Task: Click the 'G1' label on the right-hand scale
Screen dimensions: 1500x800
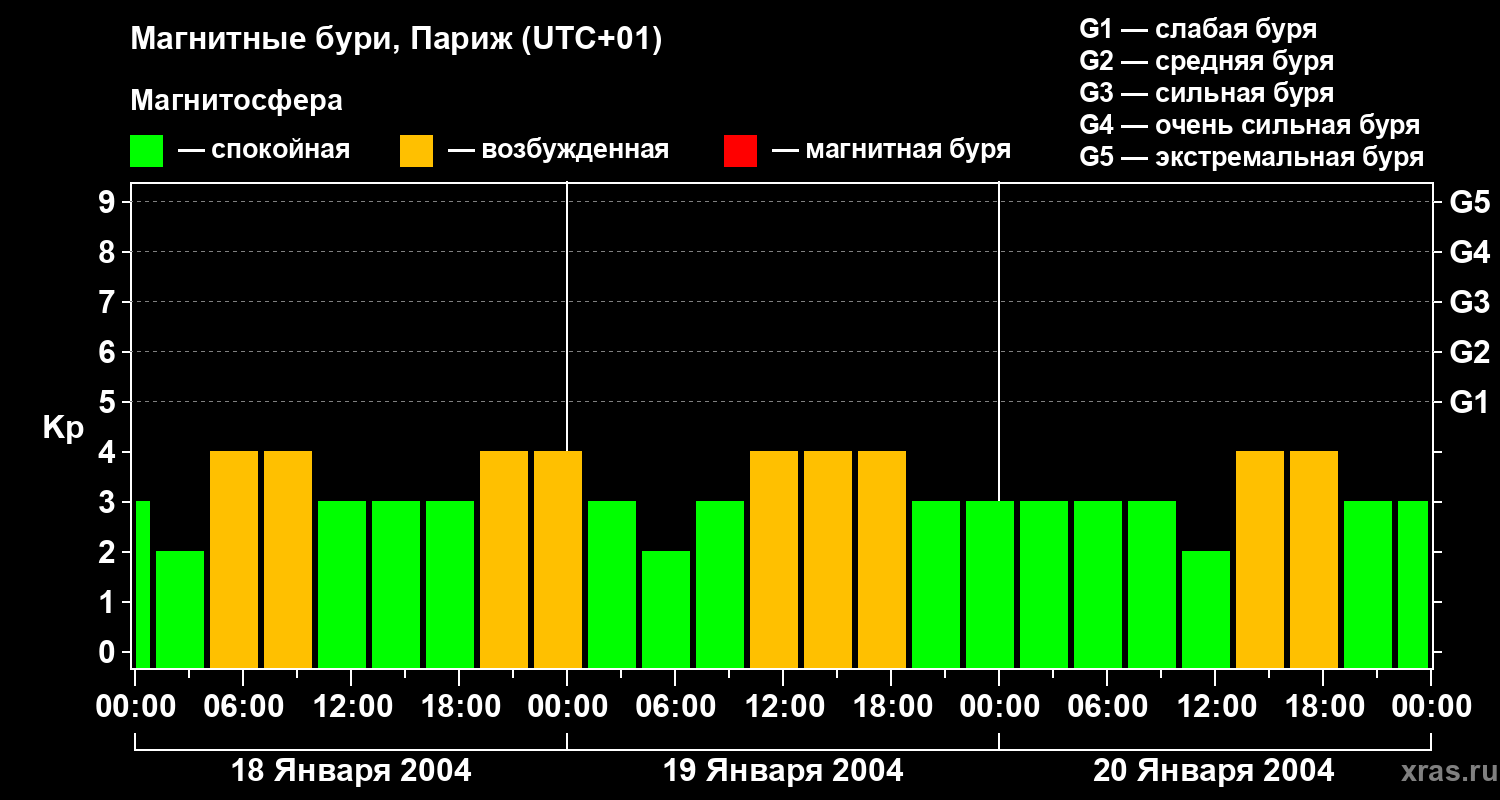Action: [1469, 402]
